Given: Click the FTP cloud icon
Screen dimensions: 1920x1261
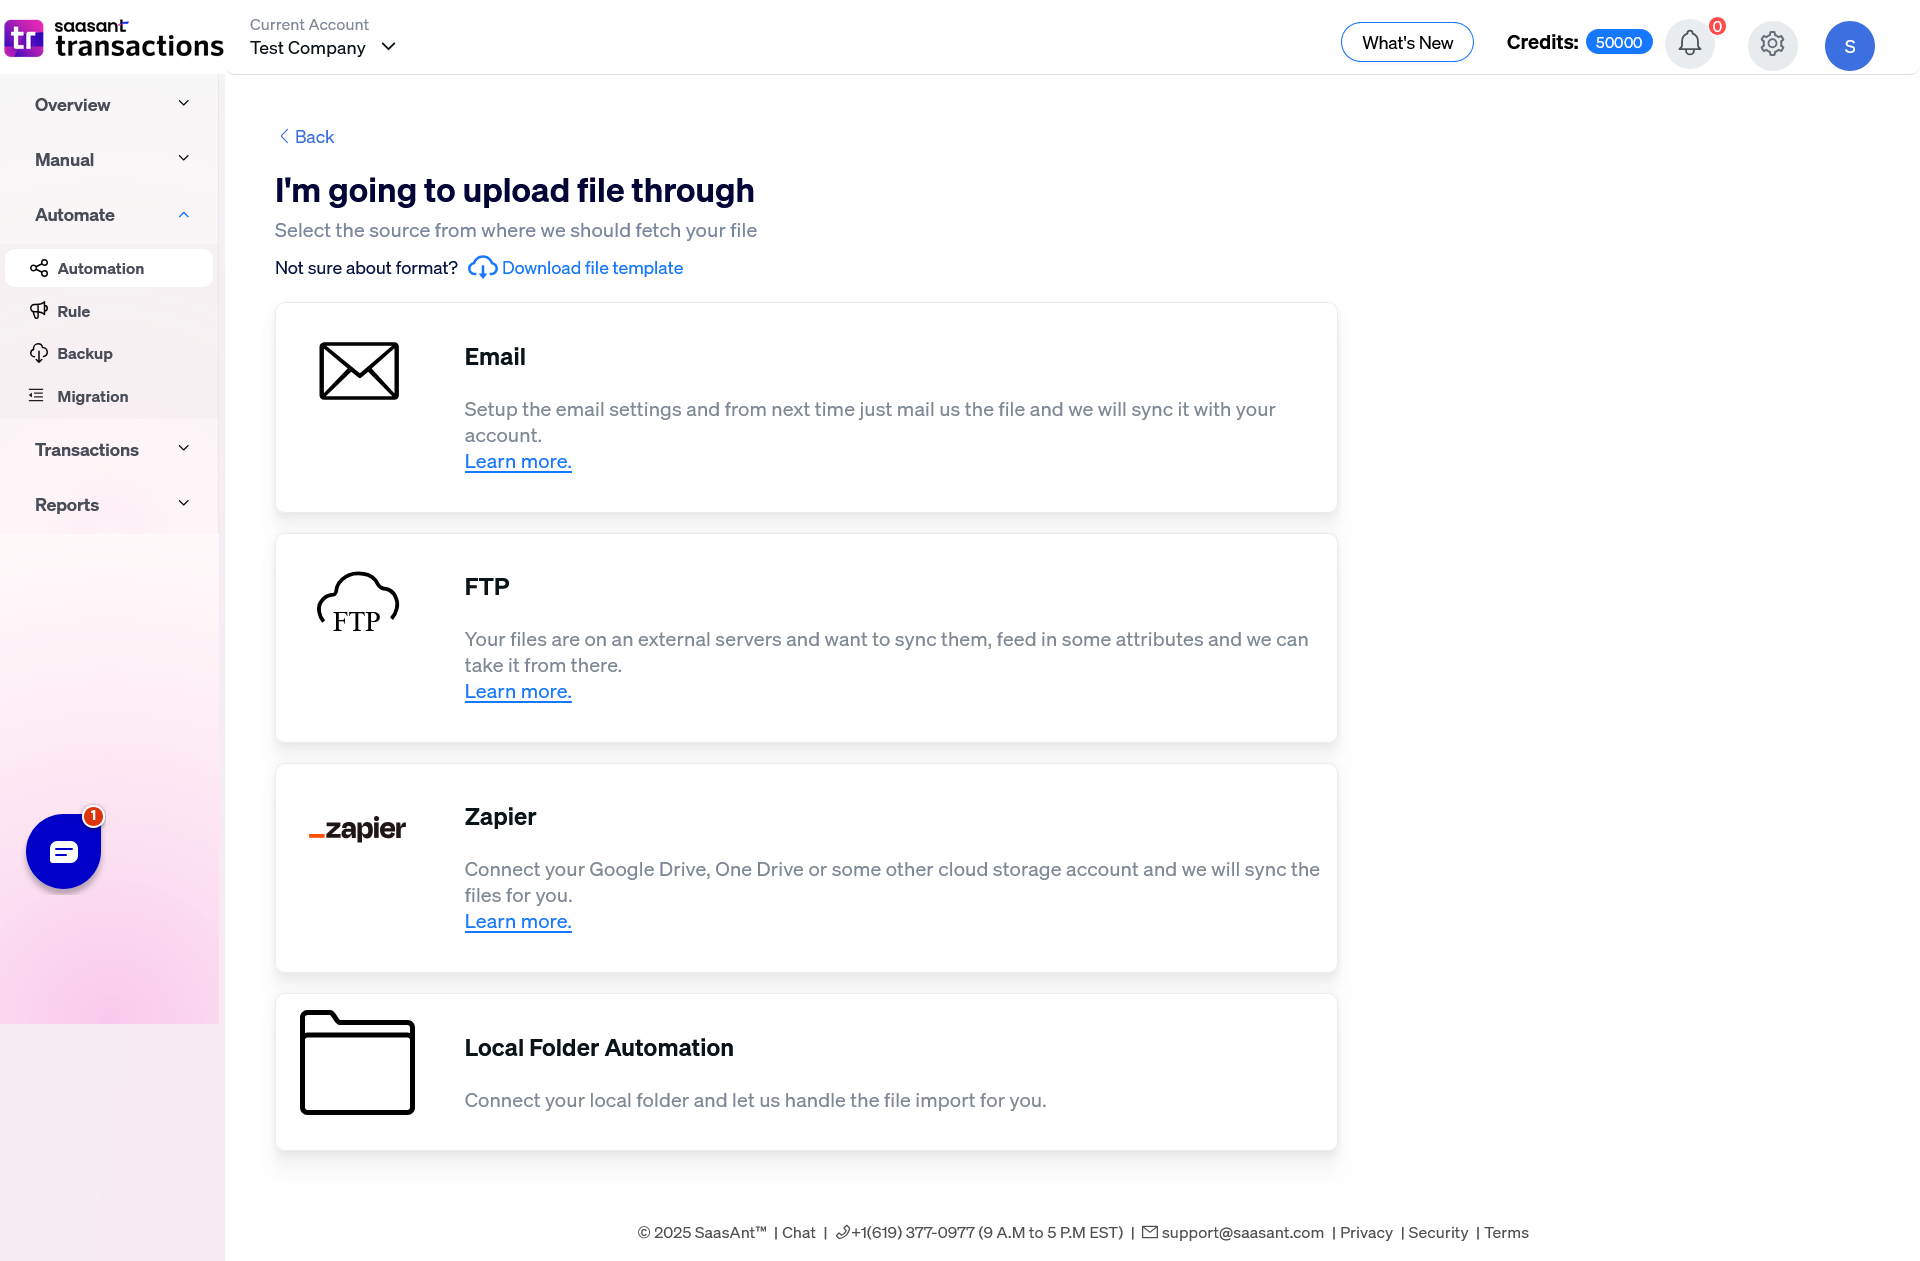Looking at the screenshot, I should click(x=358, y=603).
